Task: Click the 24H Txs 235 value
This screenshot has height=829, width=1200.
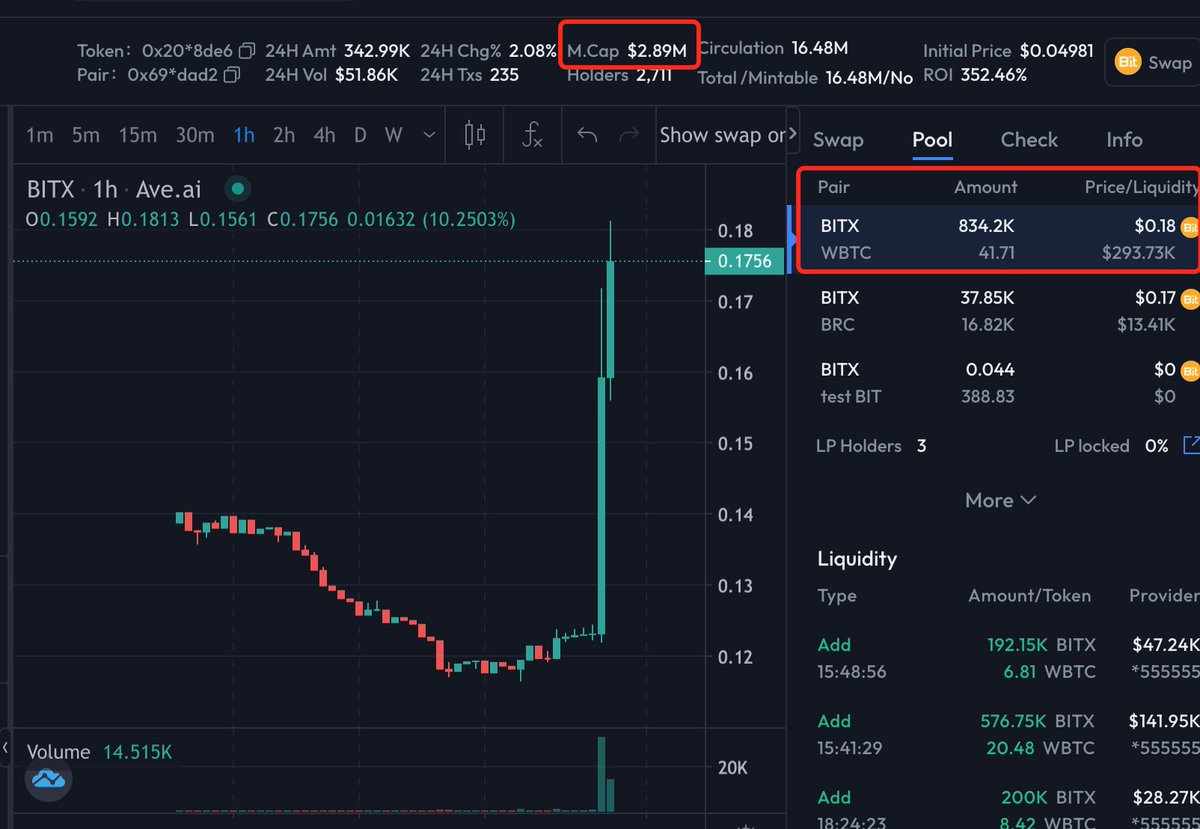Action: (x=505, y=75)
